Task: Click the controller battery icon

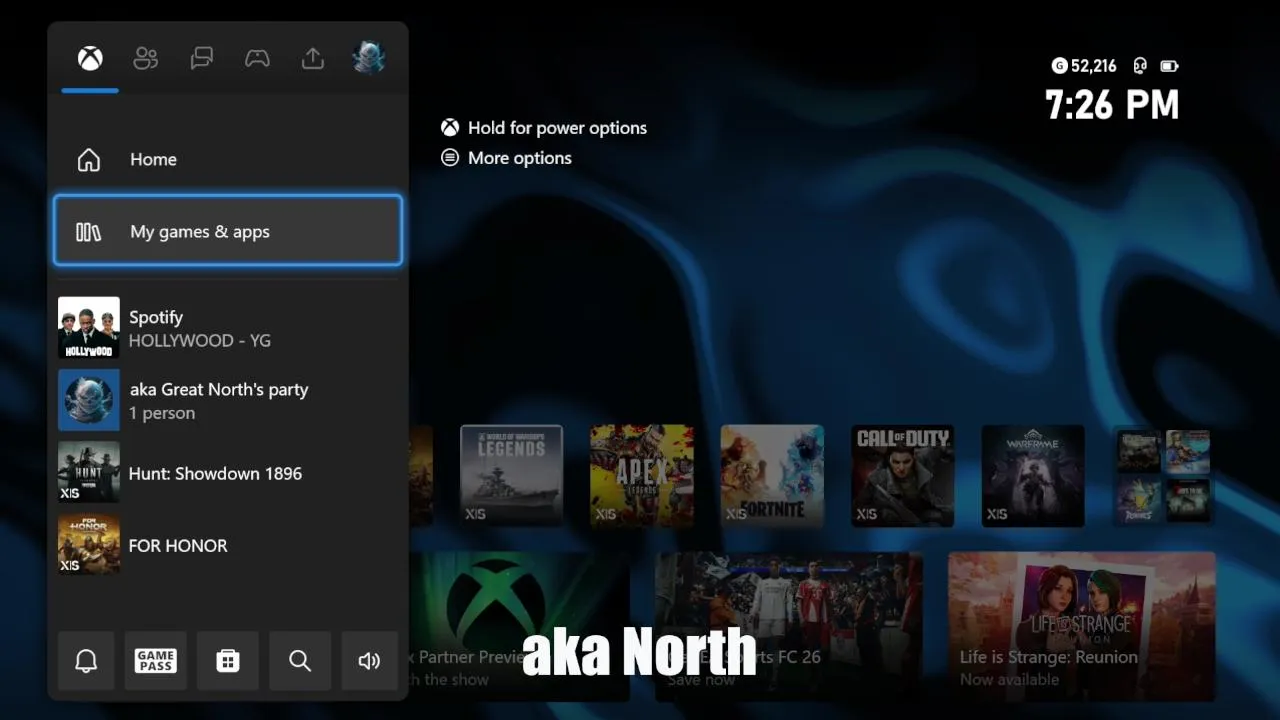Action: pos(1169,66)
